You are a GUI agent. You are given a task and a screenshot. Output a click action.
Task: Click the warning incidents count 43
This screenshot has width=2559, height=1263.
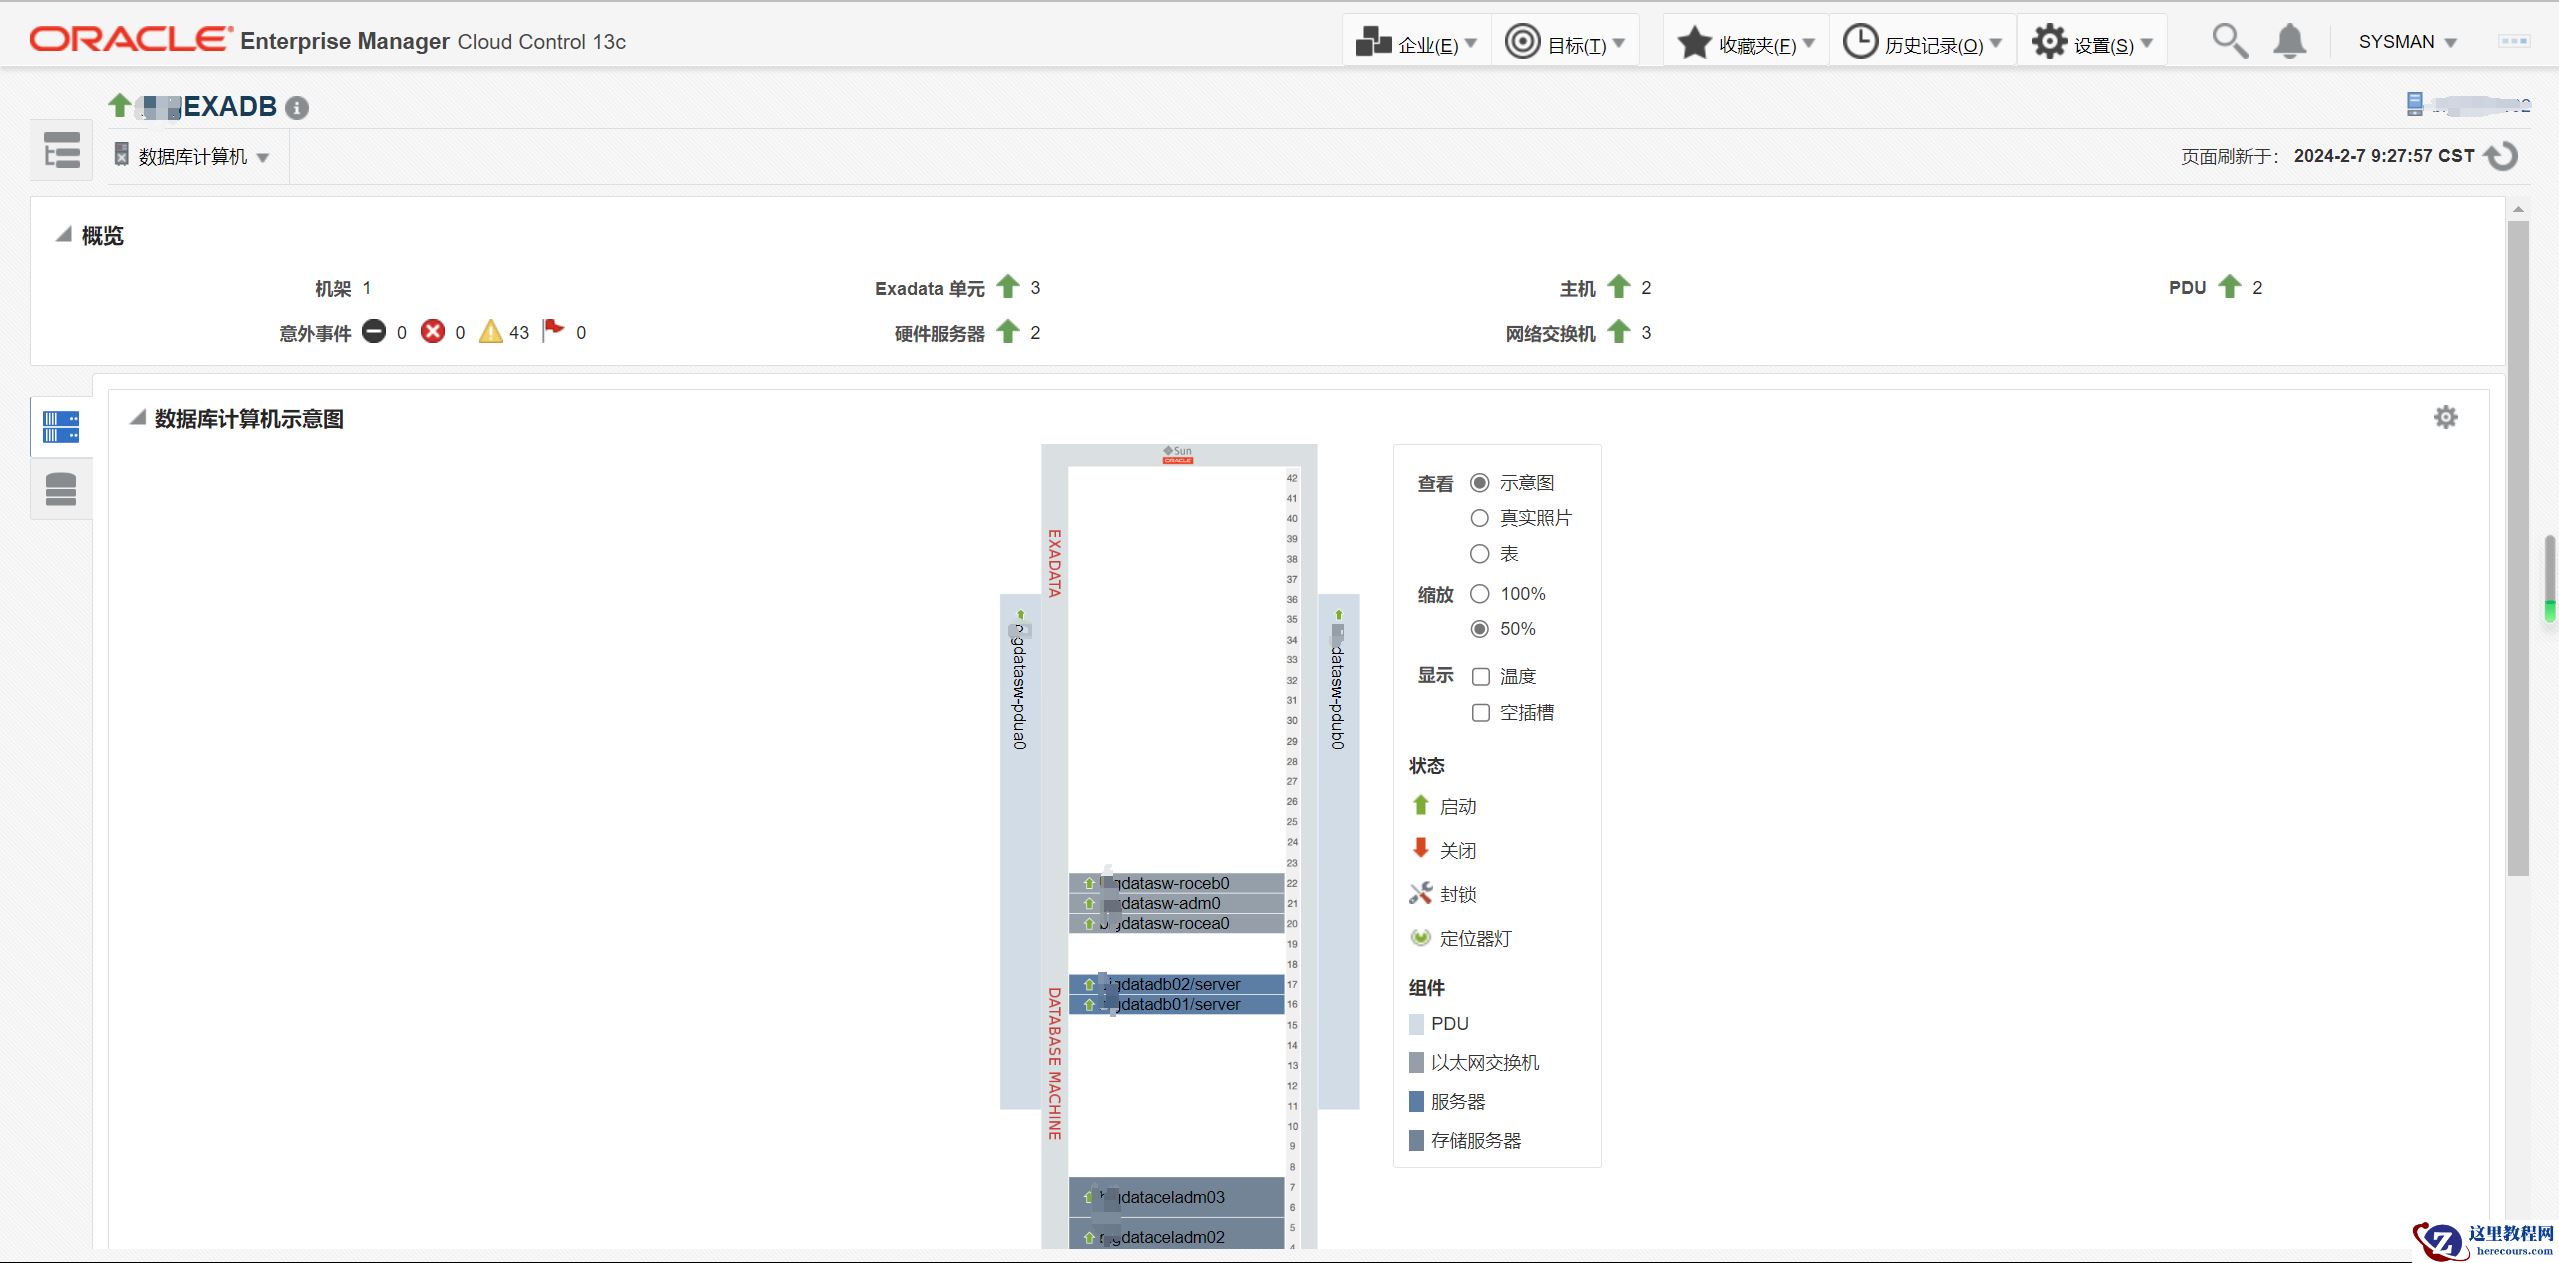point(518,333)
